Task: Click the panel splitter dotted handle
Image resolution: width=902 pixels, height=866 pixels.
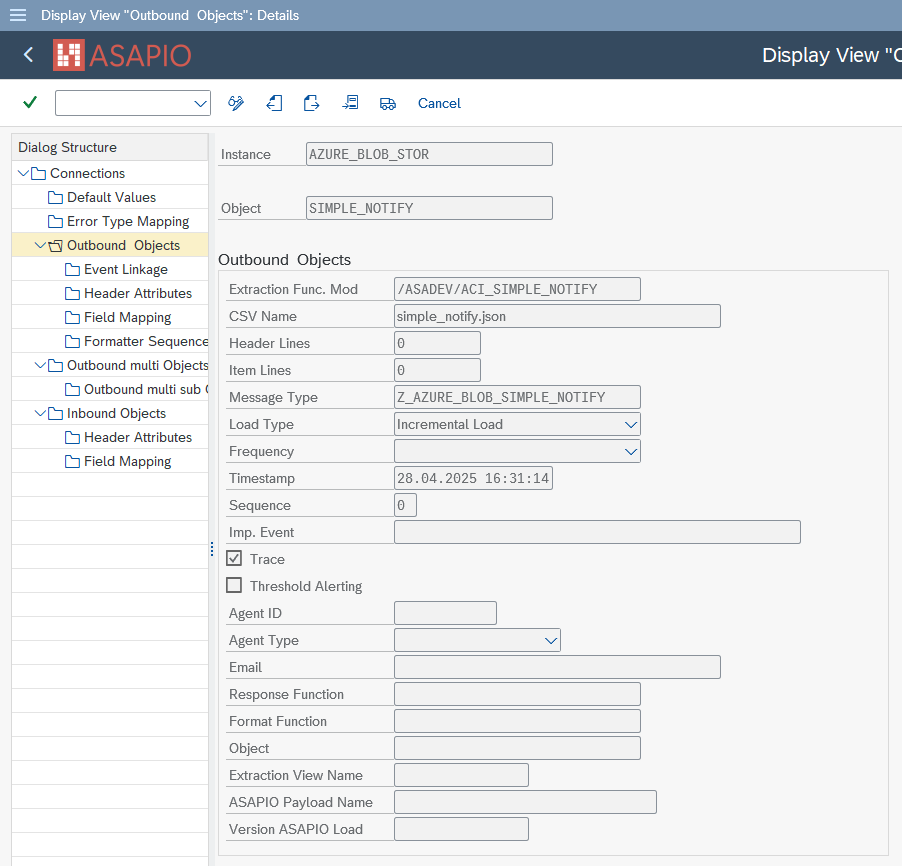Action: click(x=212, y=549)
